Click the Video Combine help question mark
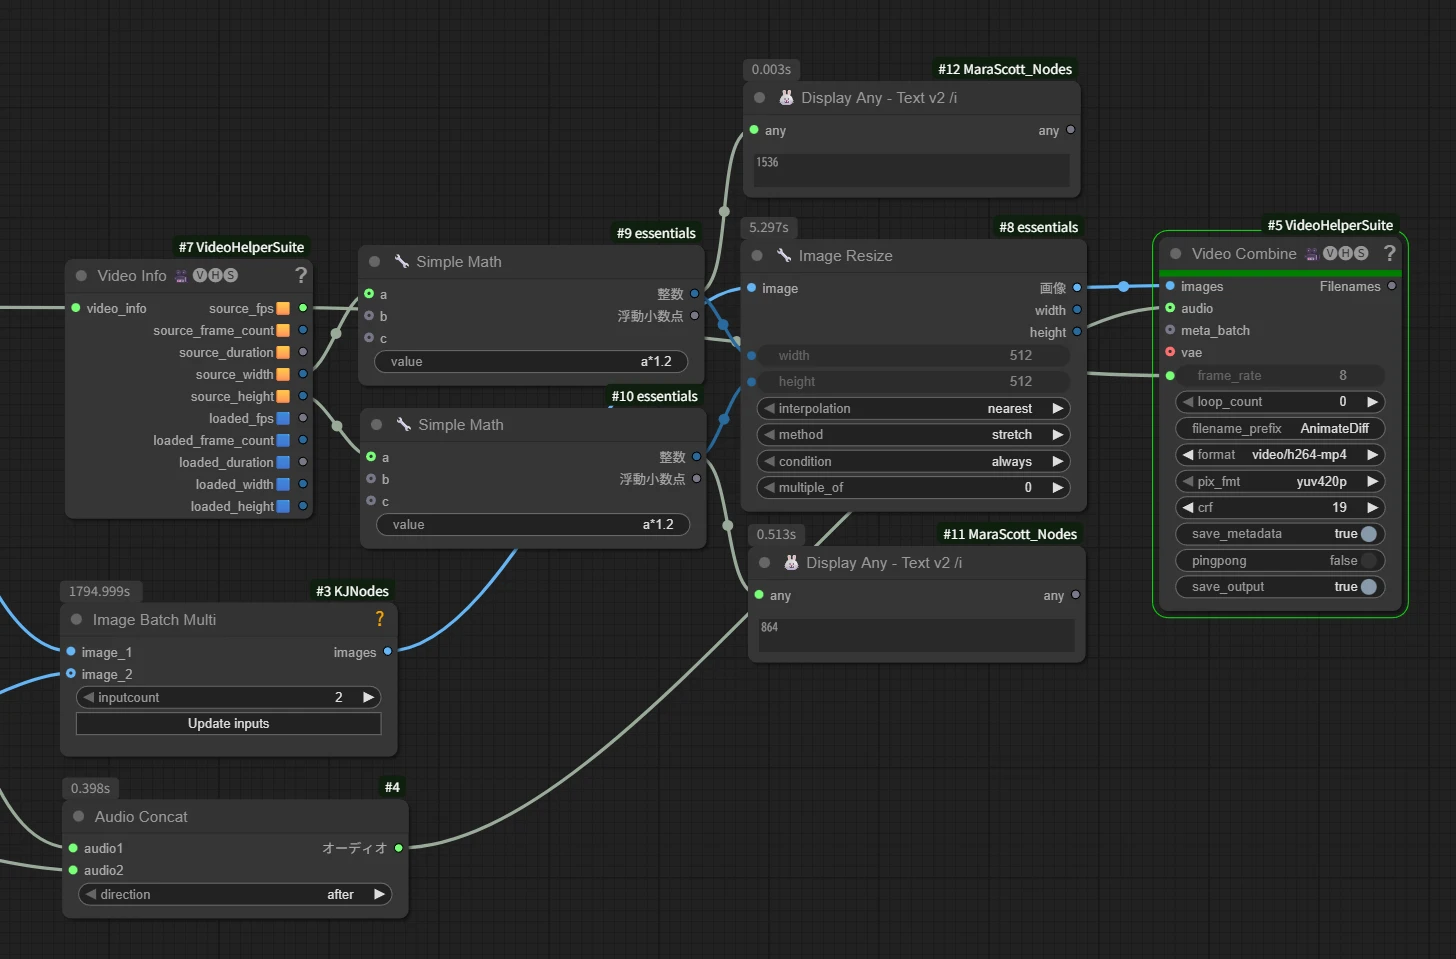This screenshot has height=959, width=1456. click(1389, 253)
